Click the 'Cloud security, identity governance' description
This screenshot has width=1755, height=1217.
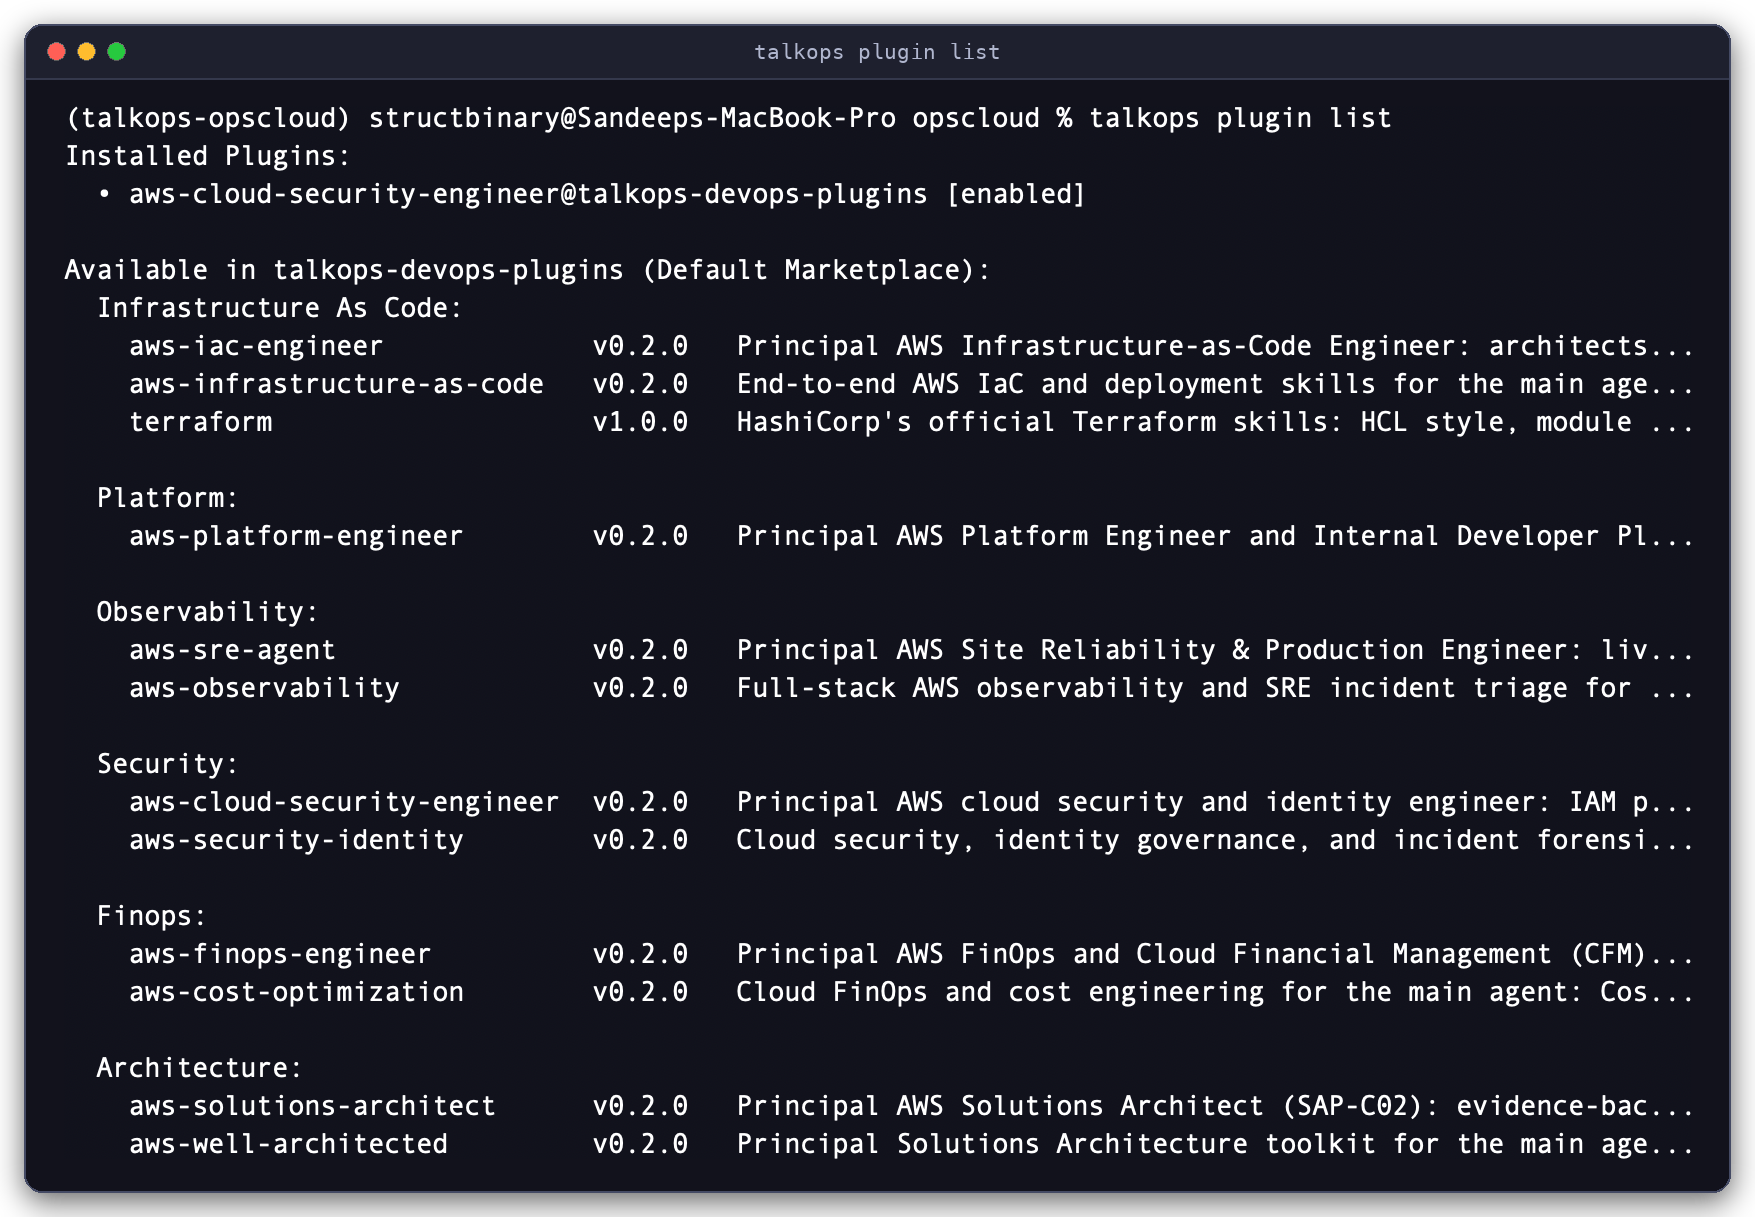[1215, 840]
